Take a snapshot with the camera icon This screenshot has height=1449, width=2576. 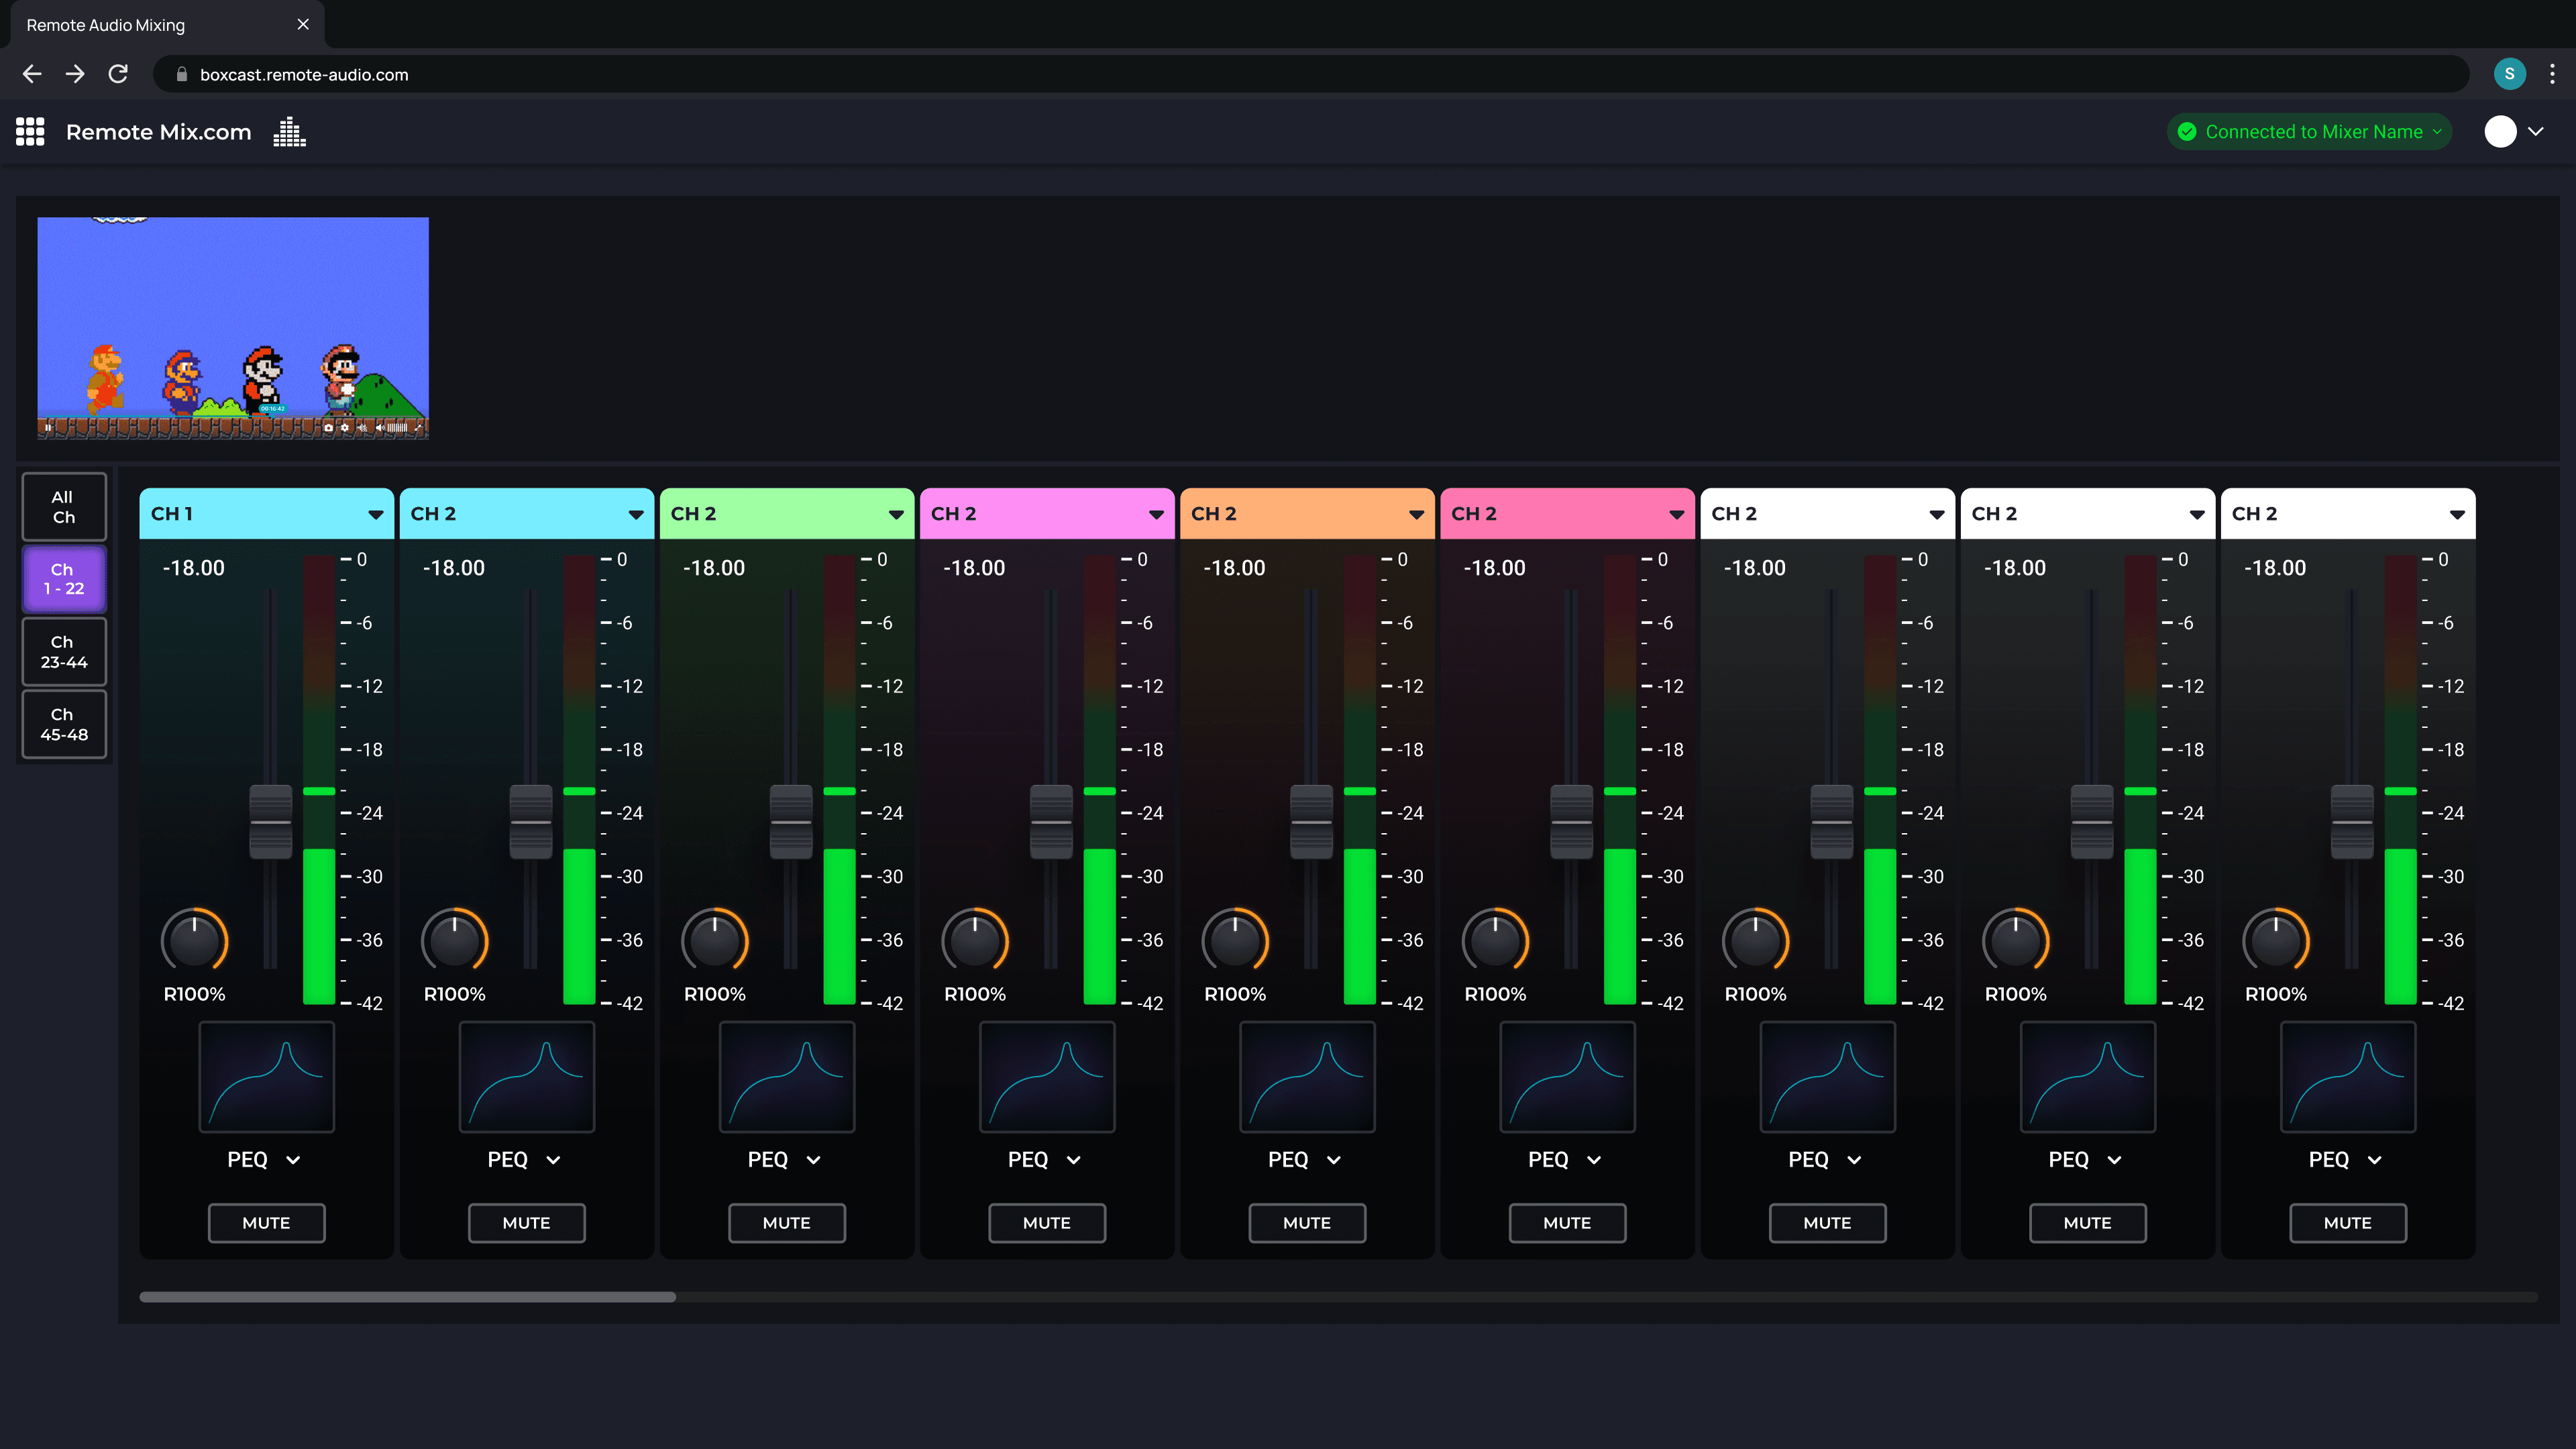pyautogui.click(x=329, y=428)
